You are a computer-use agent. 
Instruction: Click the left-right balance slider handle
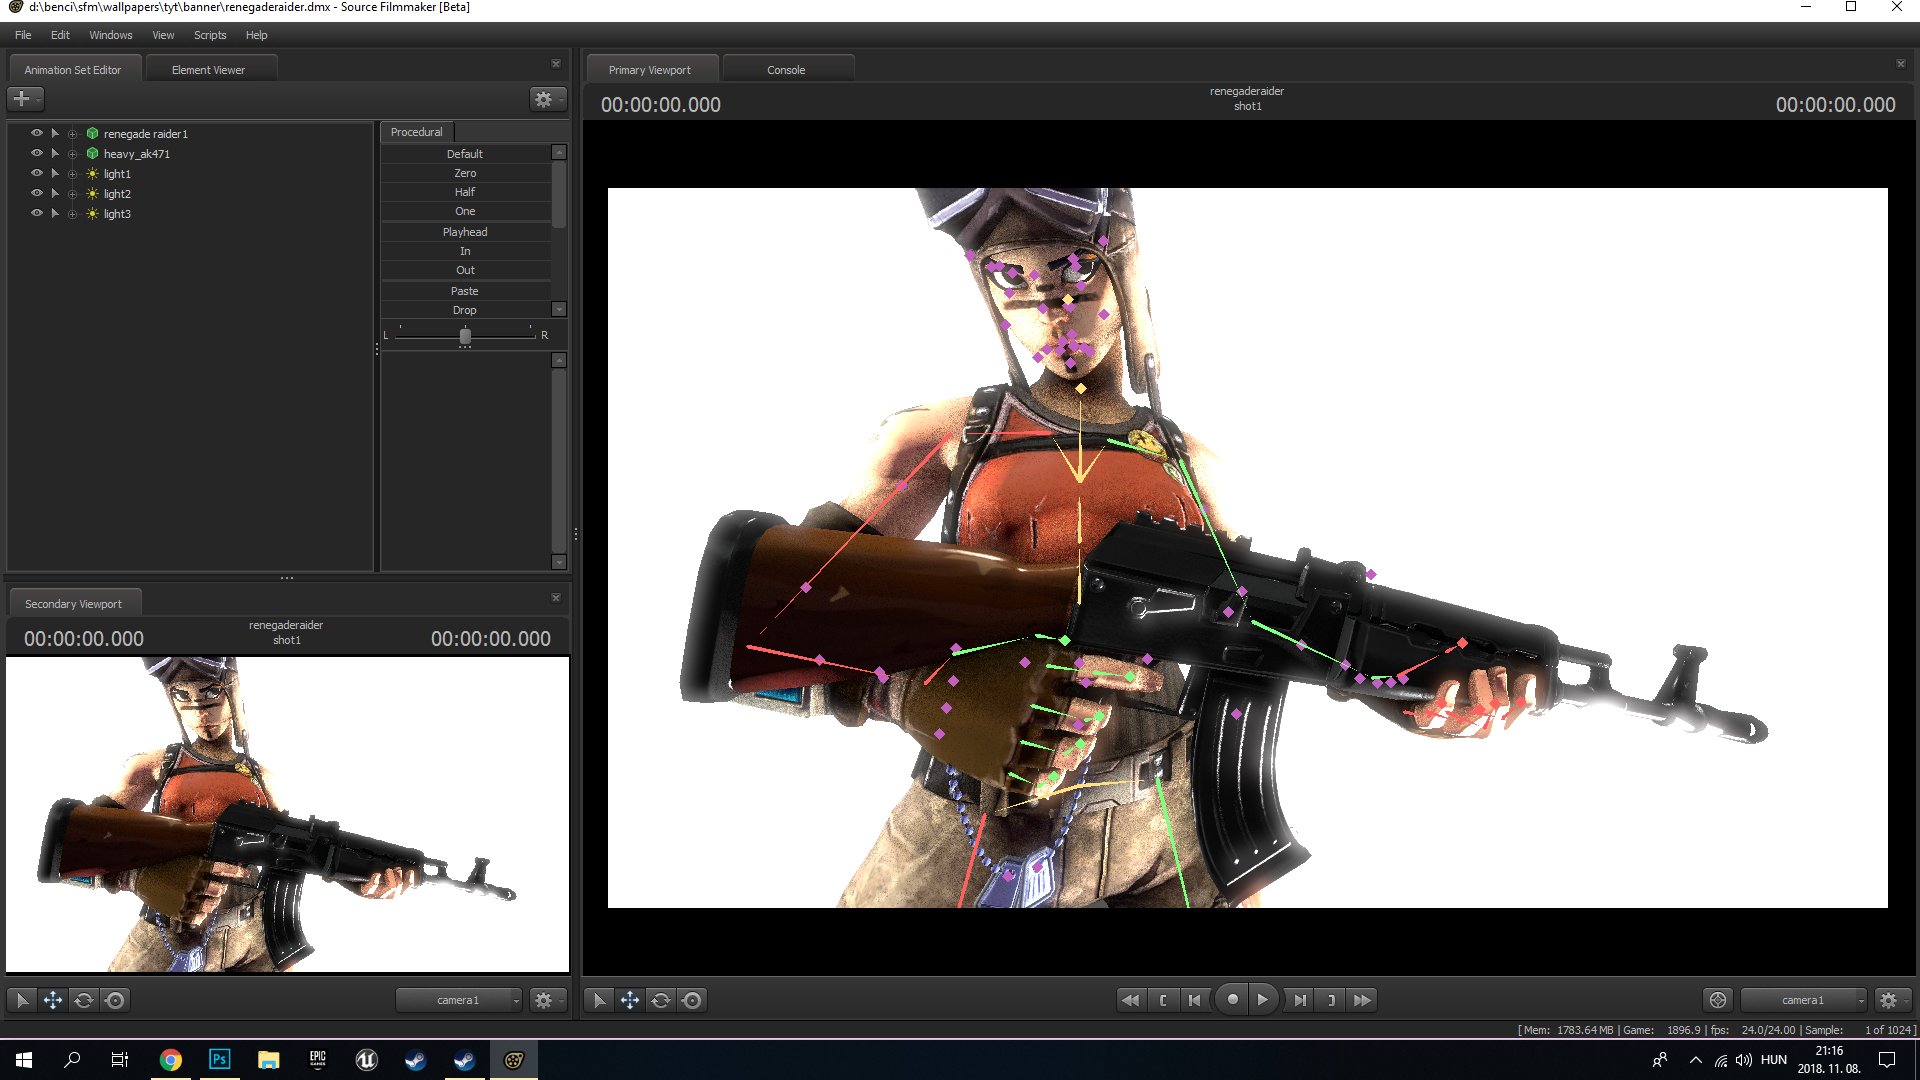tap(465, 336)
